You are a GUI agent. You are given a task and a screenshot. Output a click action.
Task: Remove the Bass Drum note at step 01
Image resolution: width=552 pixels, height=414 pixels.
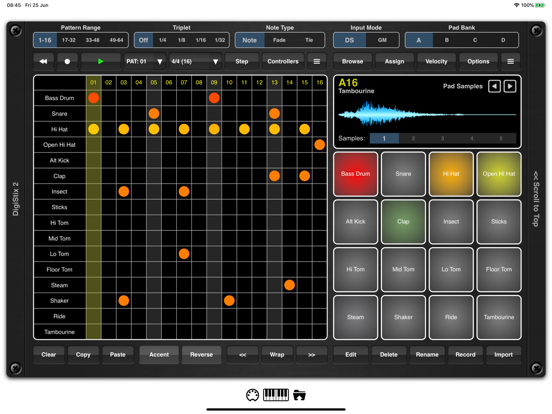pos(94,98)
